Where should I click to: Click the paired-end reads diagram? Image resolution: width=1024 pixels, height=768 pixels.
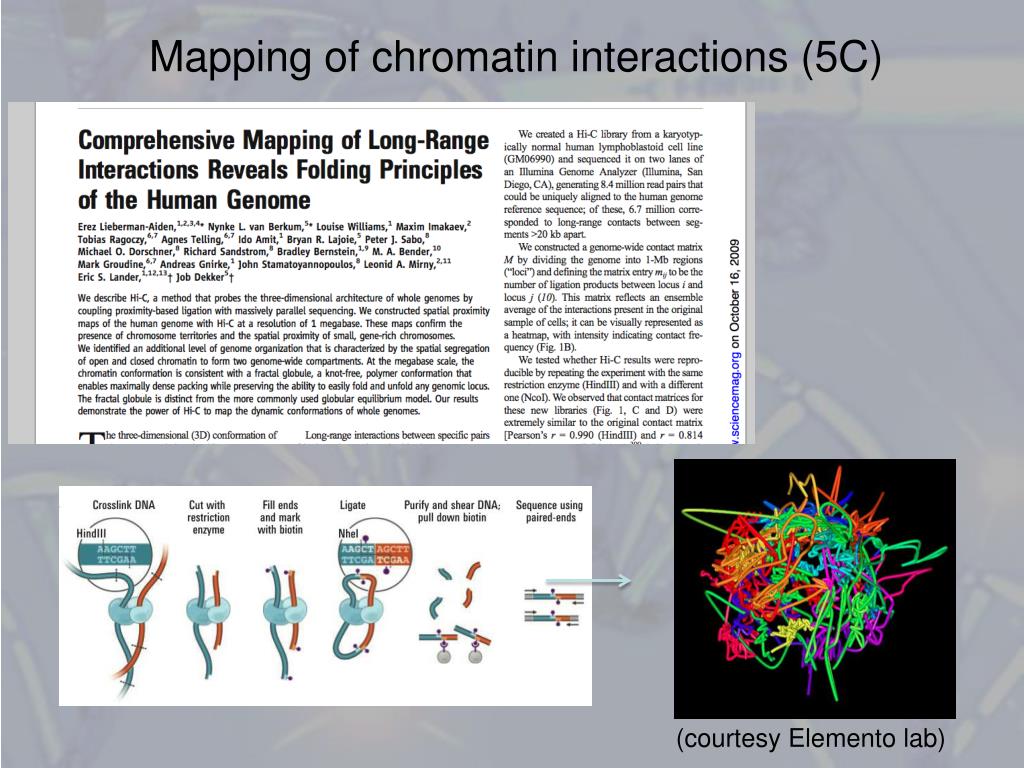pyautogui.click(x=553, y=607)
